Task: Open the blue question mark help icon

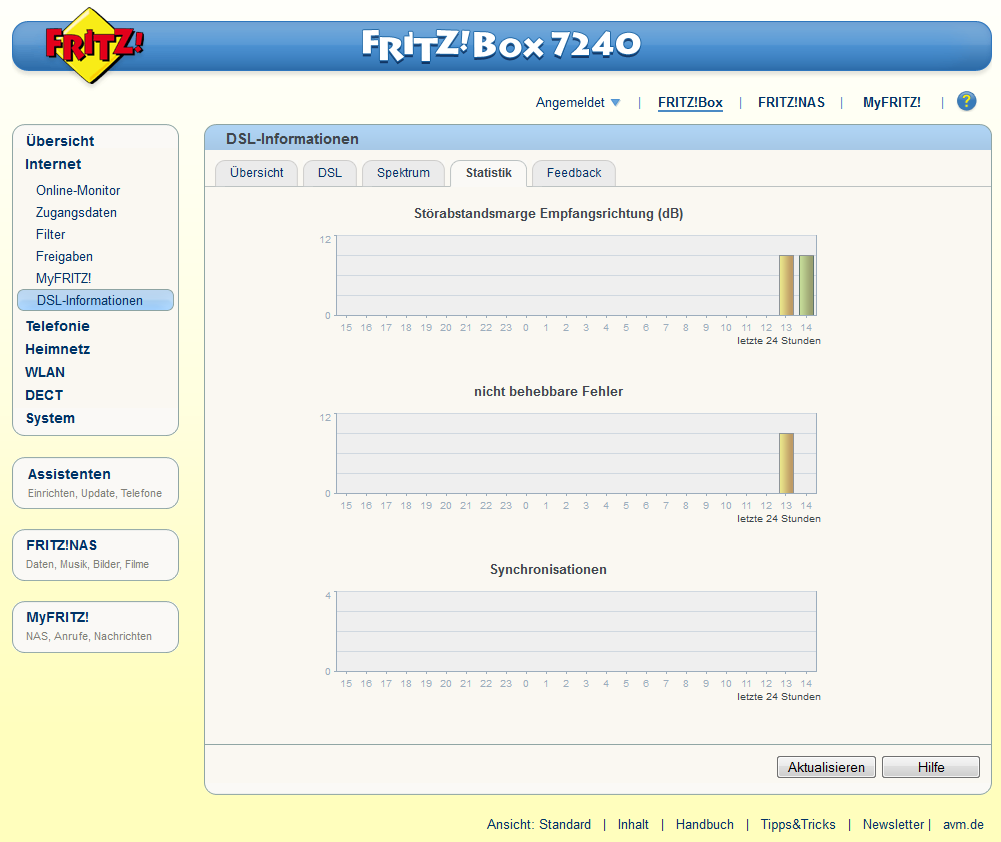Action: [966, 101]
